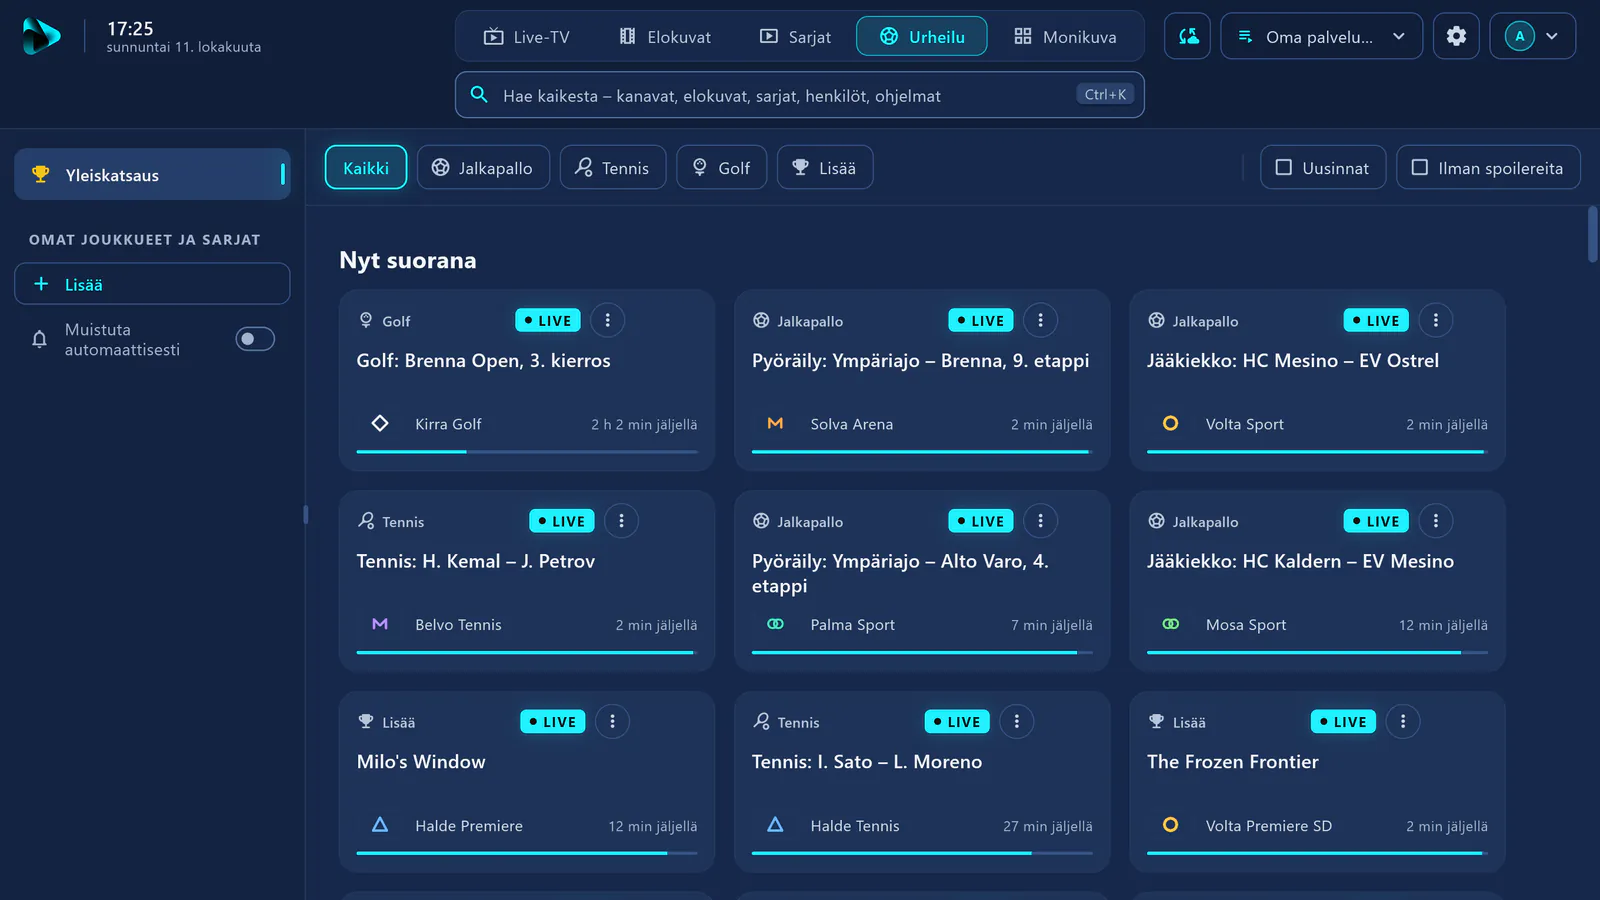Open the user account A dropdown
The height and width of the screenshot is (900, 1600).
pyautogui.click(x=1533, y=36)
